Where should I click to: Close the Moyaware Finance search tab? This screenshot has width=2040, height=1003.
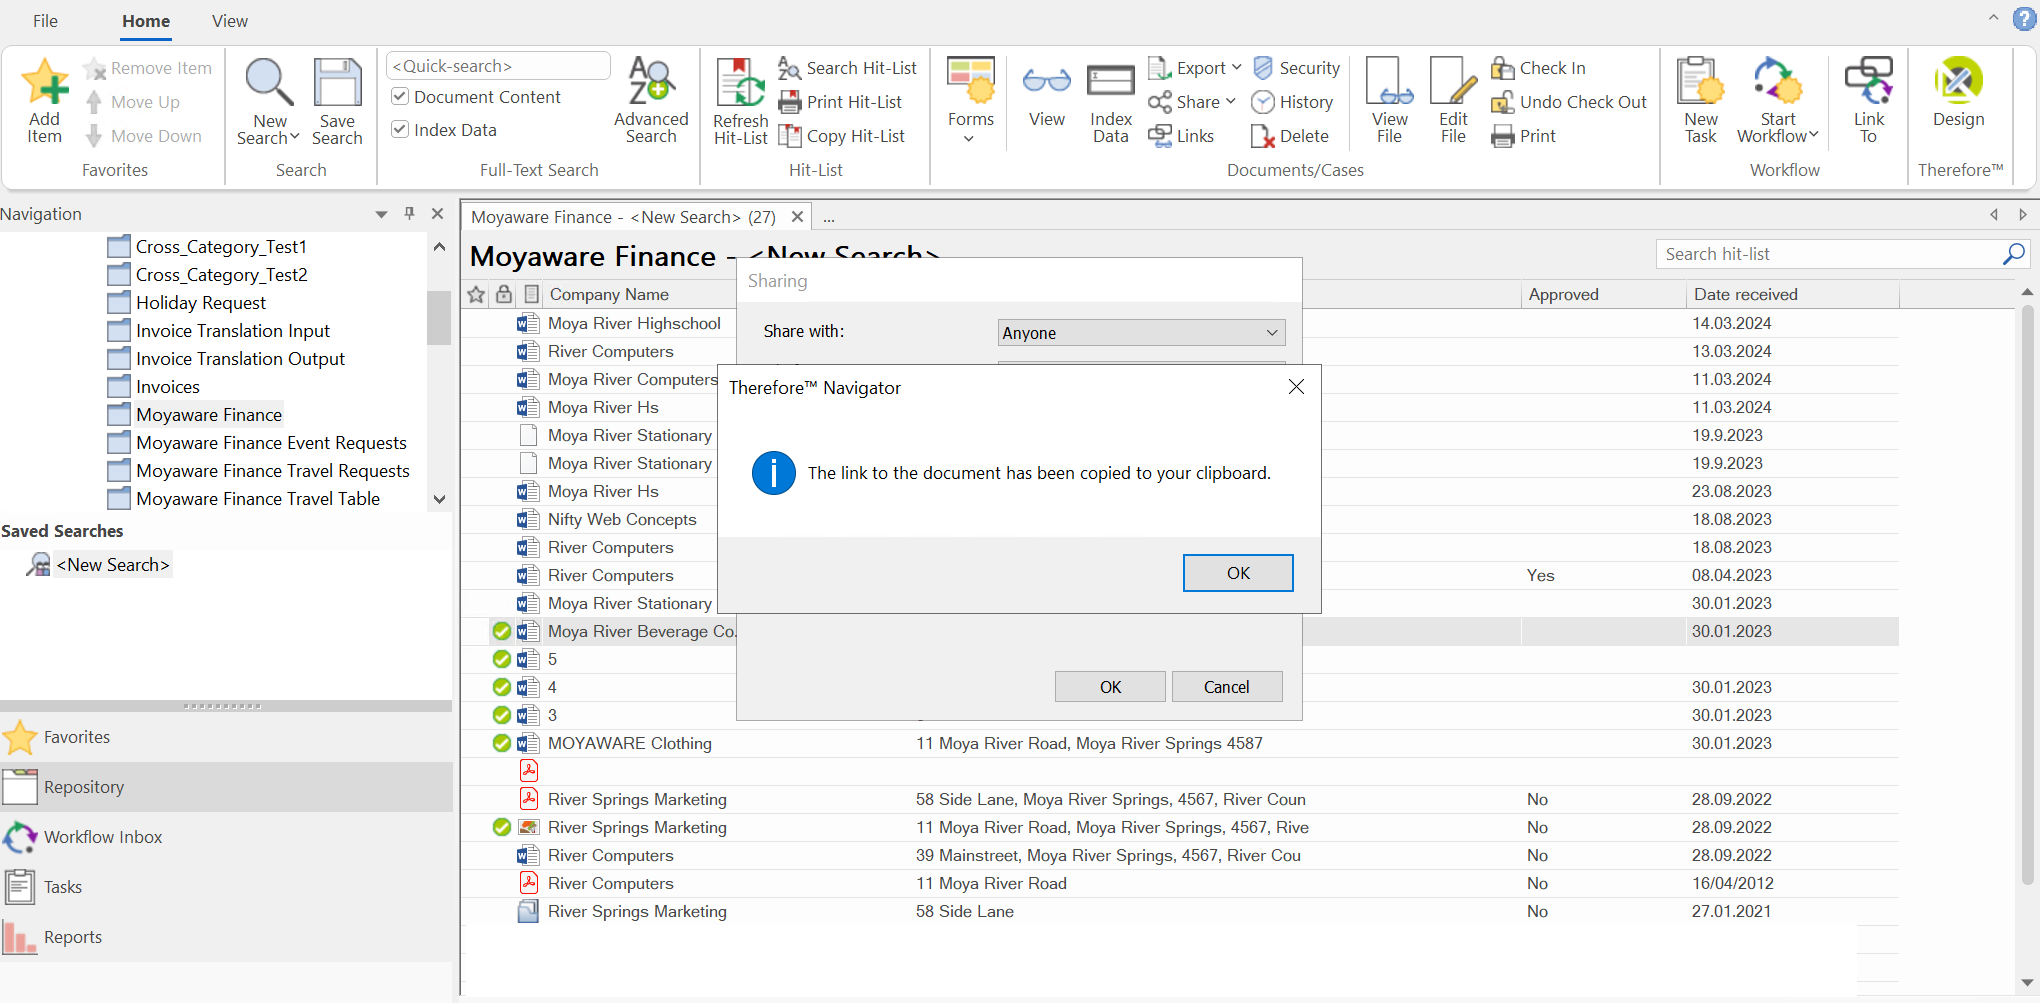pos(797,217)
